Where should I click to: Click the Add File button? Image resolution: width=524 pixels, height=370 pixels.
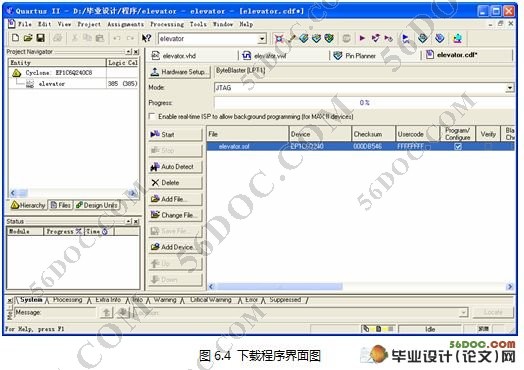(x=175, y=199)
